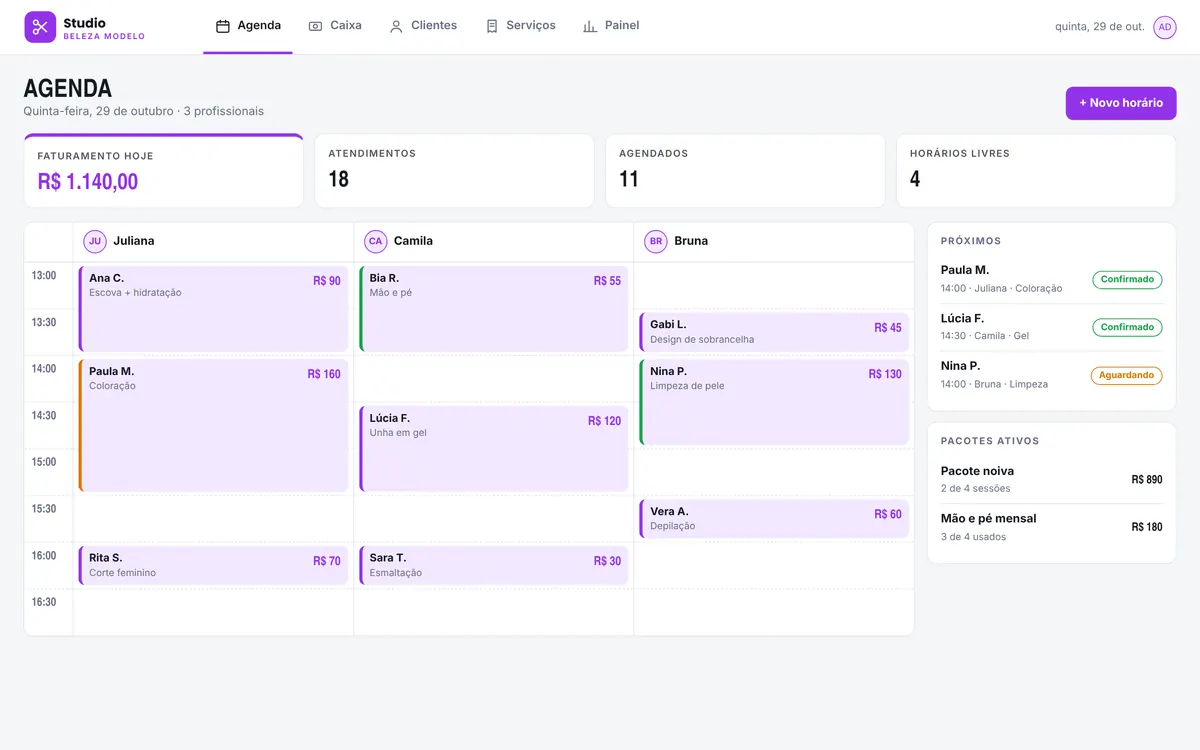Viewport: 1200px width, 750px height.
Task: Click the Próximos section heading
Action: tap(971, 241)
